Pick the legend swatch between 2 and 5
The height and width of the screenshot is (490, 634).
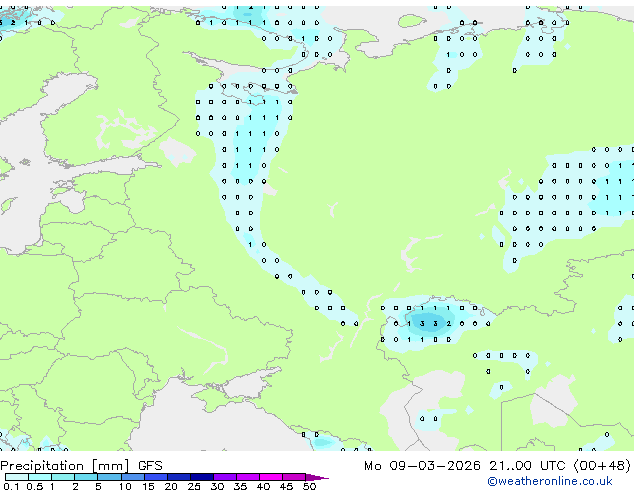tap(86, 477)
